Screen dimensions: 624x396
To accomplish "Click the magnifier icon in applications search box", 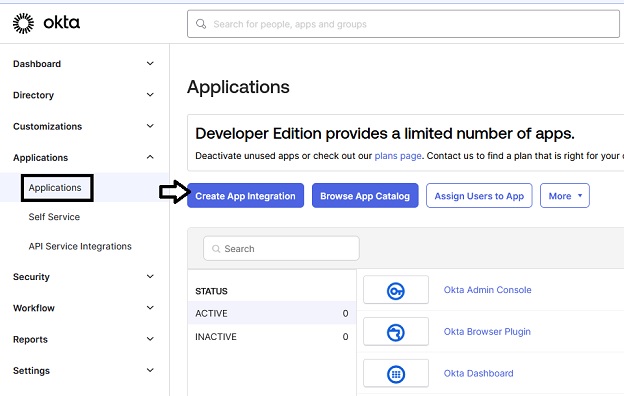I will (216, 249).
